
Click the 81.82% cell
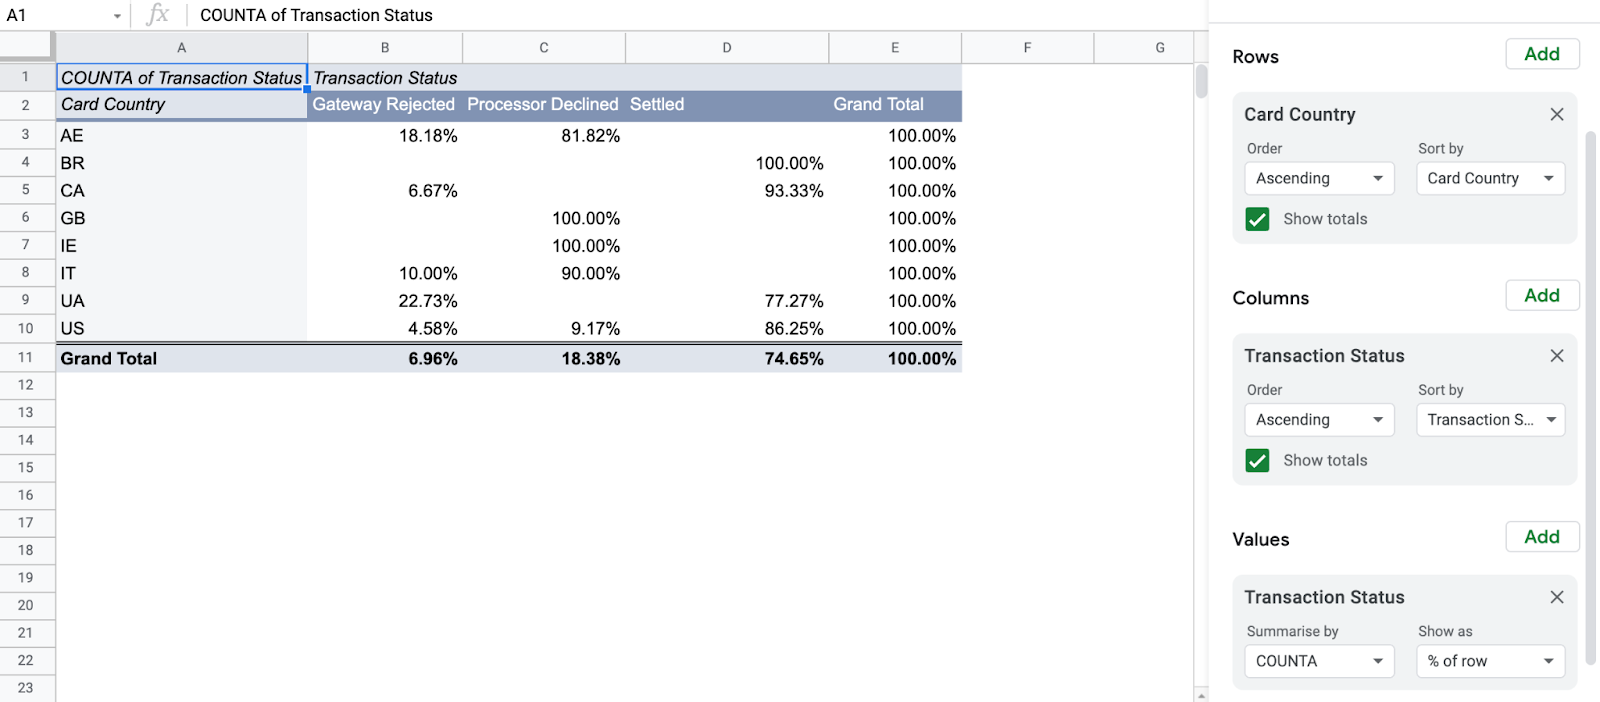(x=544, y=135)
